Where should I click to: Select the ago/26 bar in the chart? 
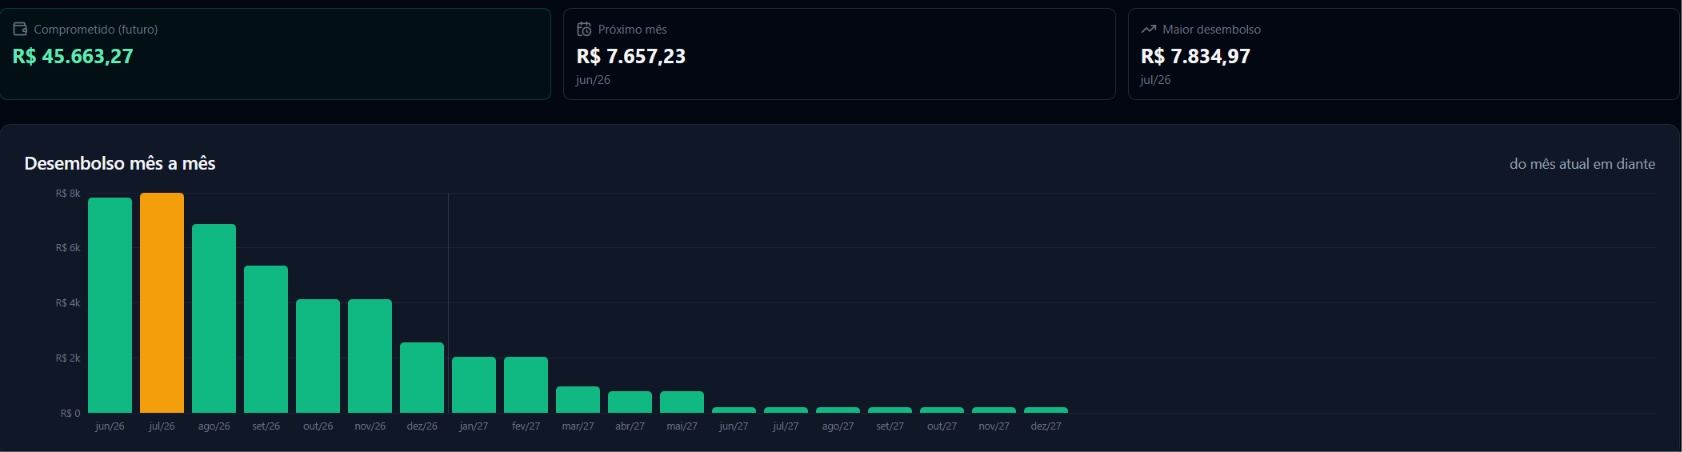214,318
